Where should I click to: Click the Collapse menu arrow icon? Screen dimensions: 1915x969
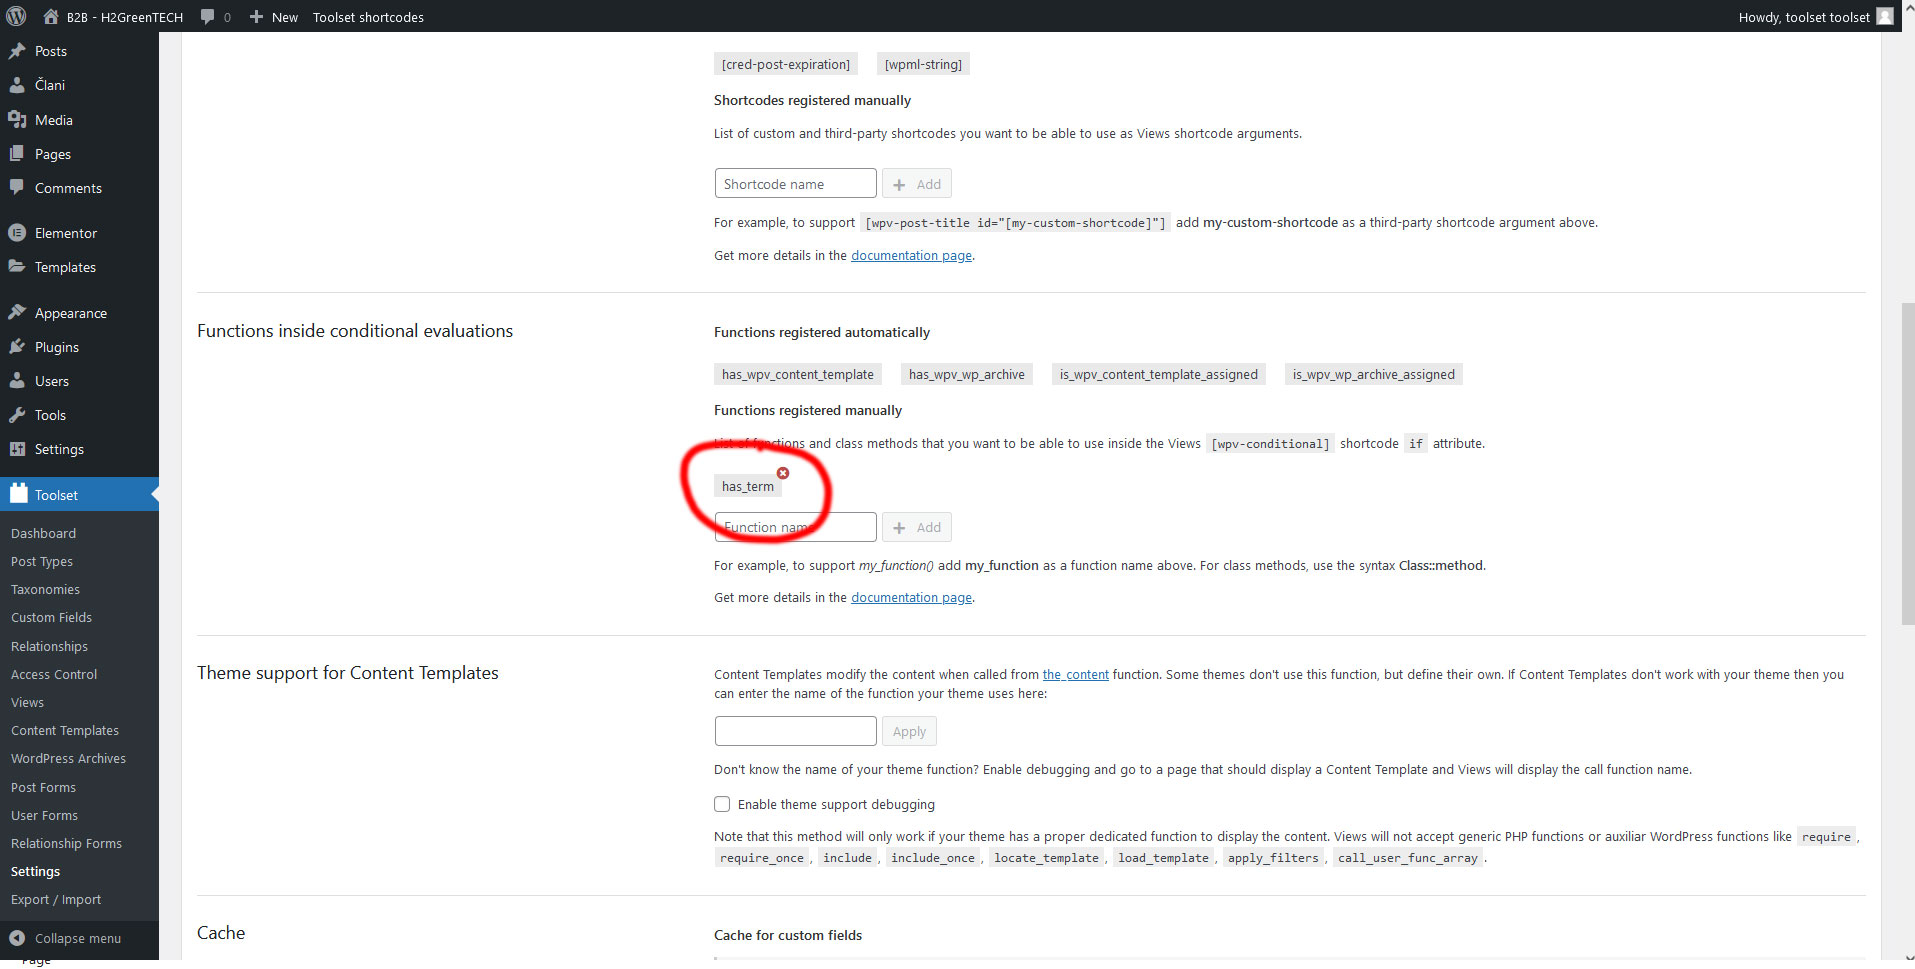point(17,938)
